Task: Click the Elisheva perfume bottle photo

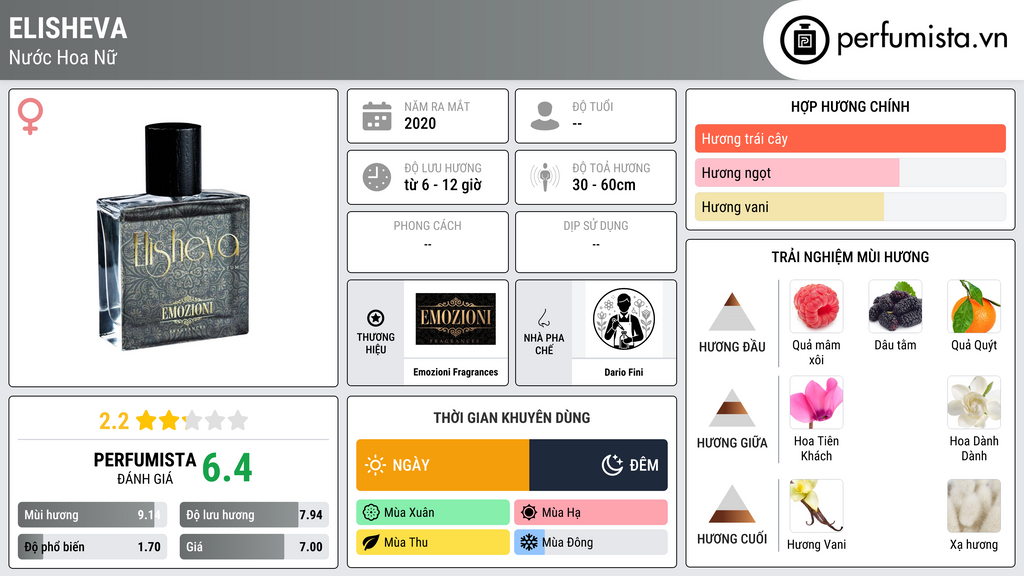Action: click(x=174, y=236)
